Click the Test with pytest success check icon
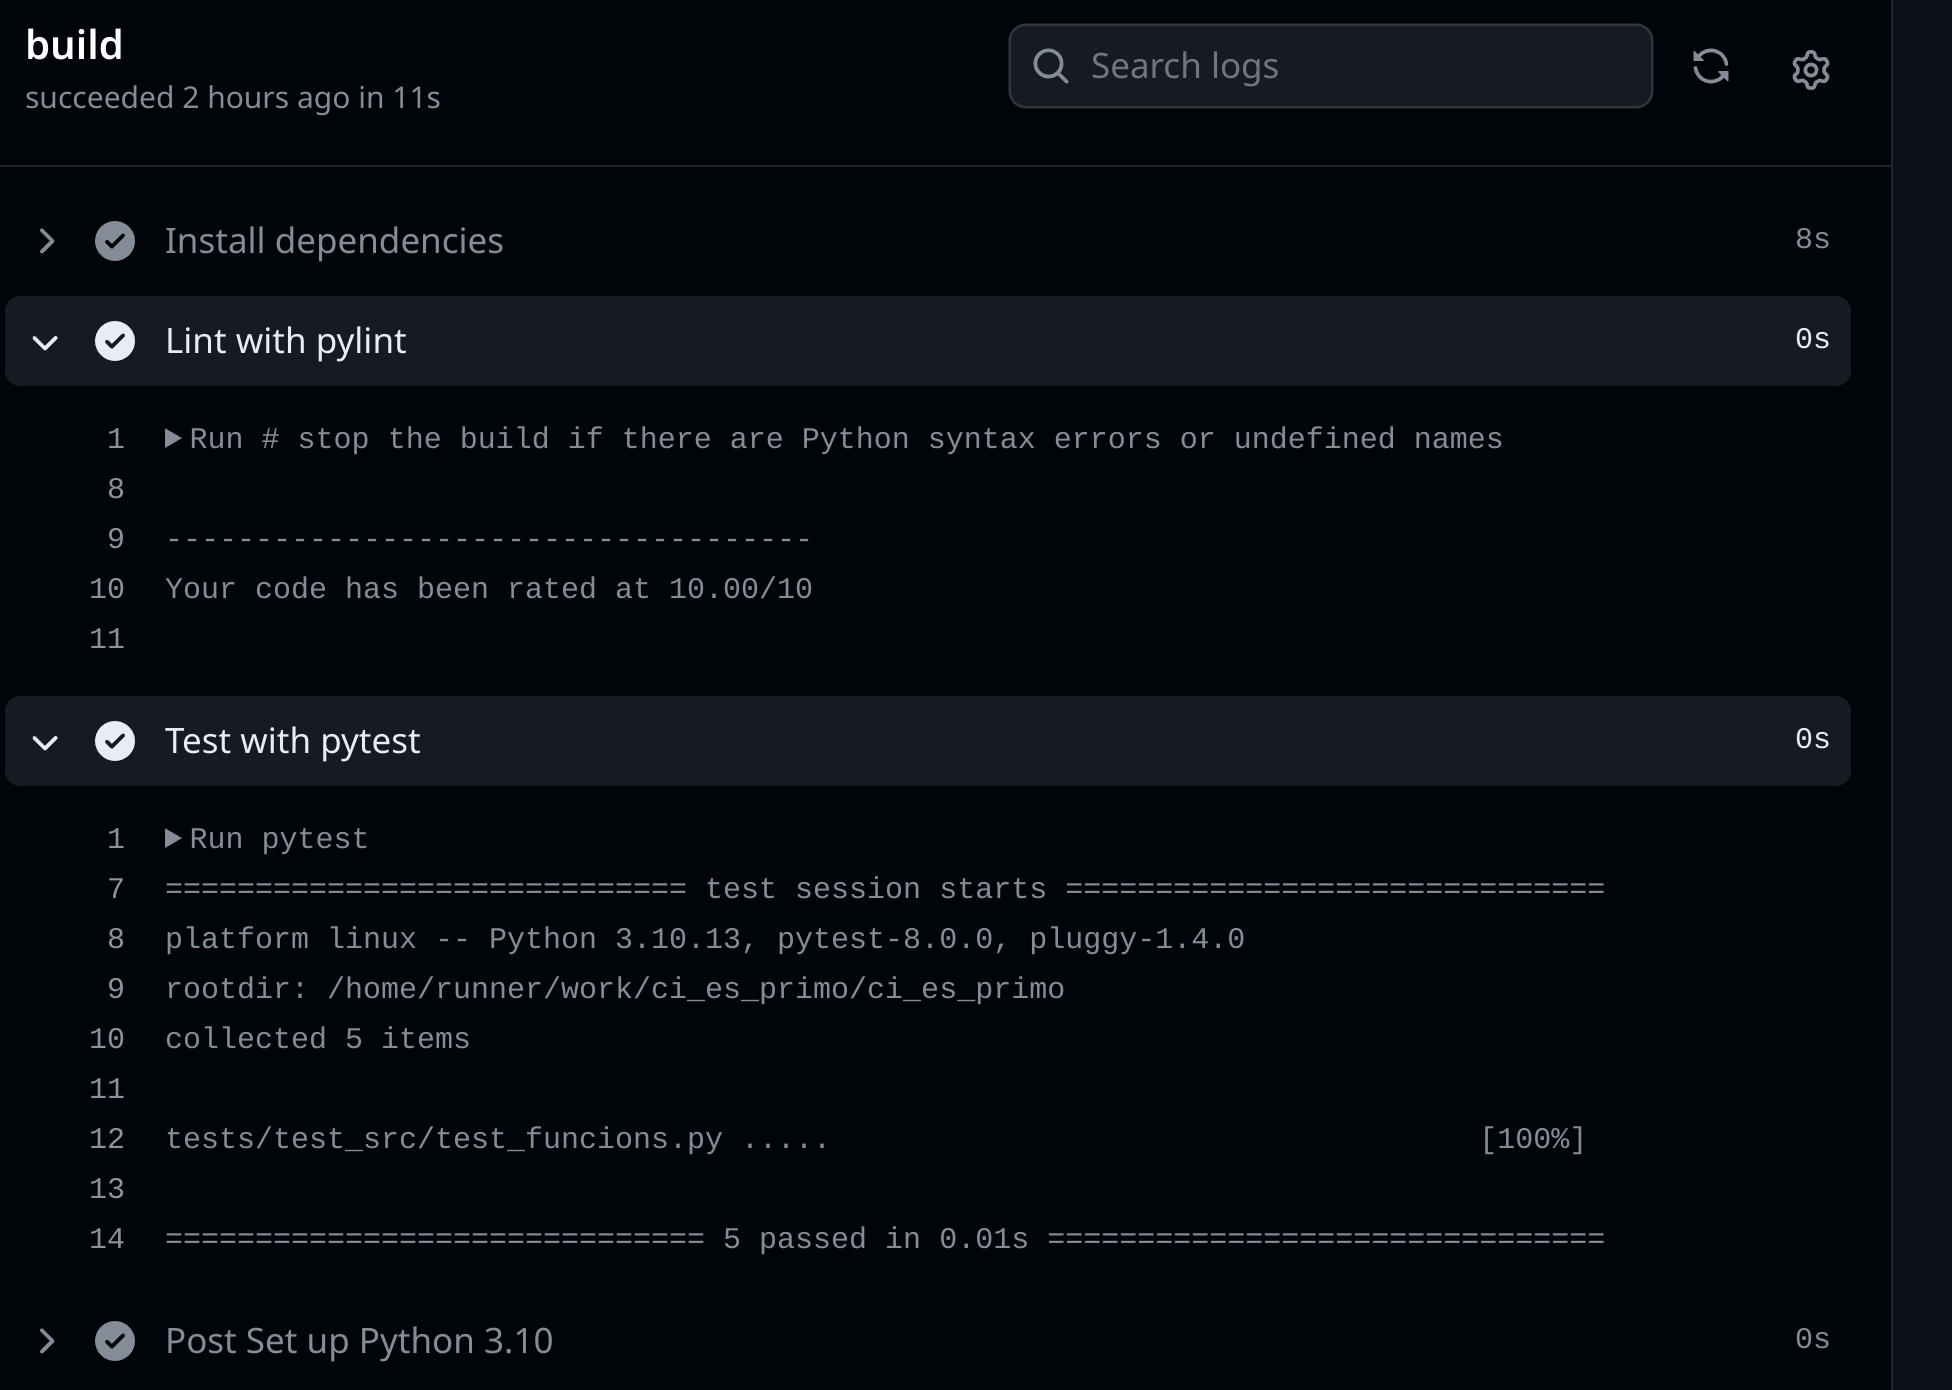 115,741
